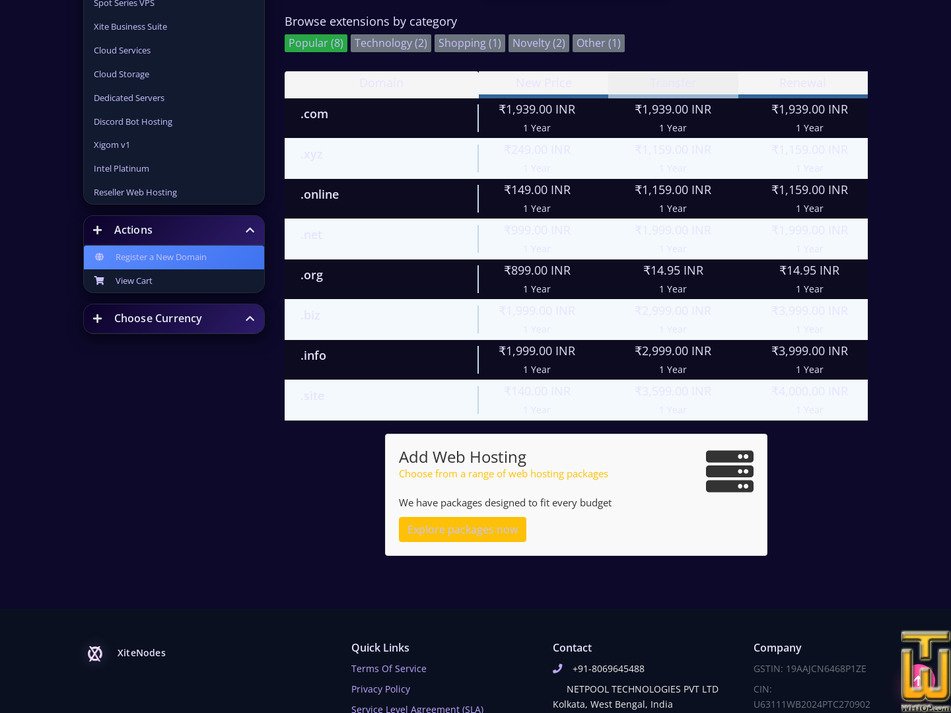
Task: Select the Shopping (1) category filter
Action: point(469,43)
